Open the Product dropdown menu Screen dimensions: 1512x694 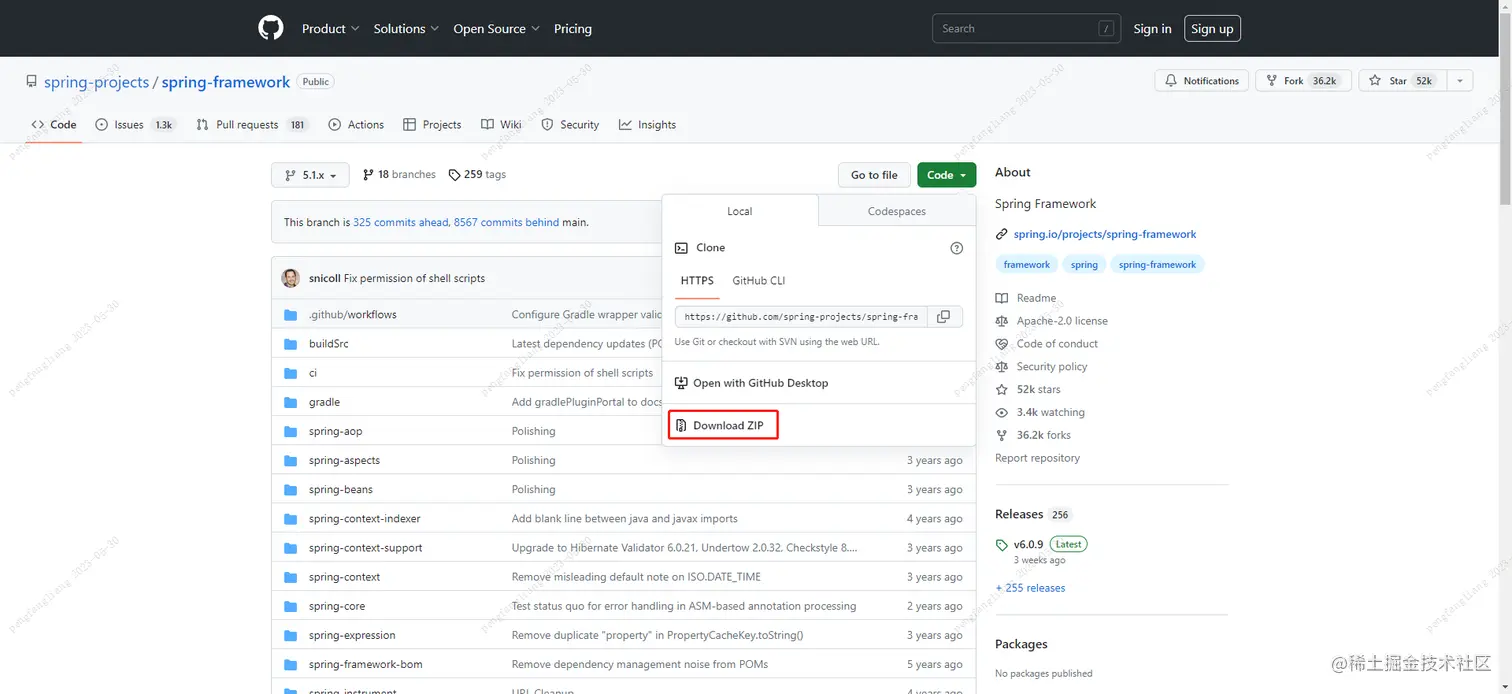tap(330, 29)
